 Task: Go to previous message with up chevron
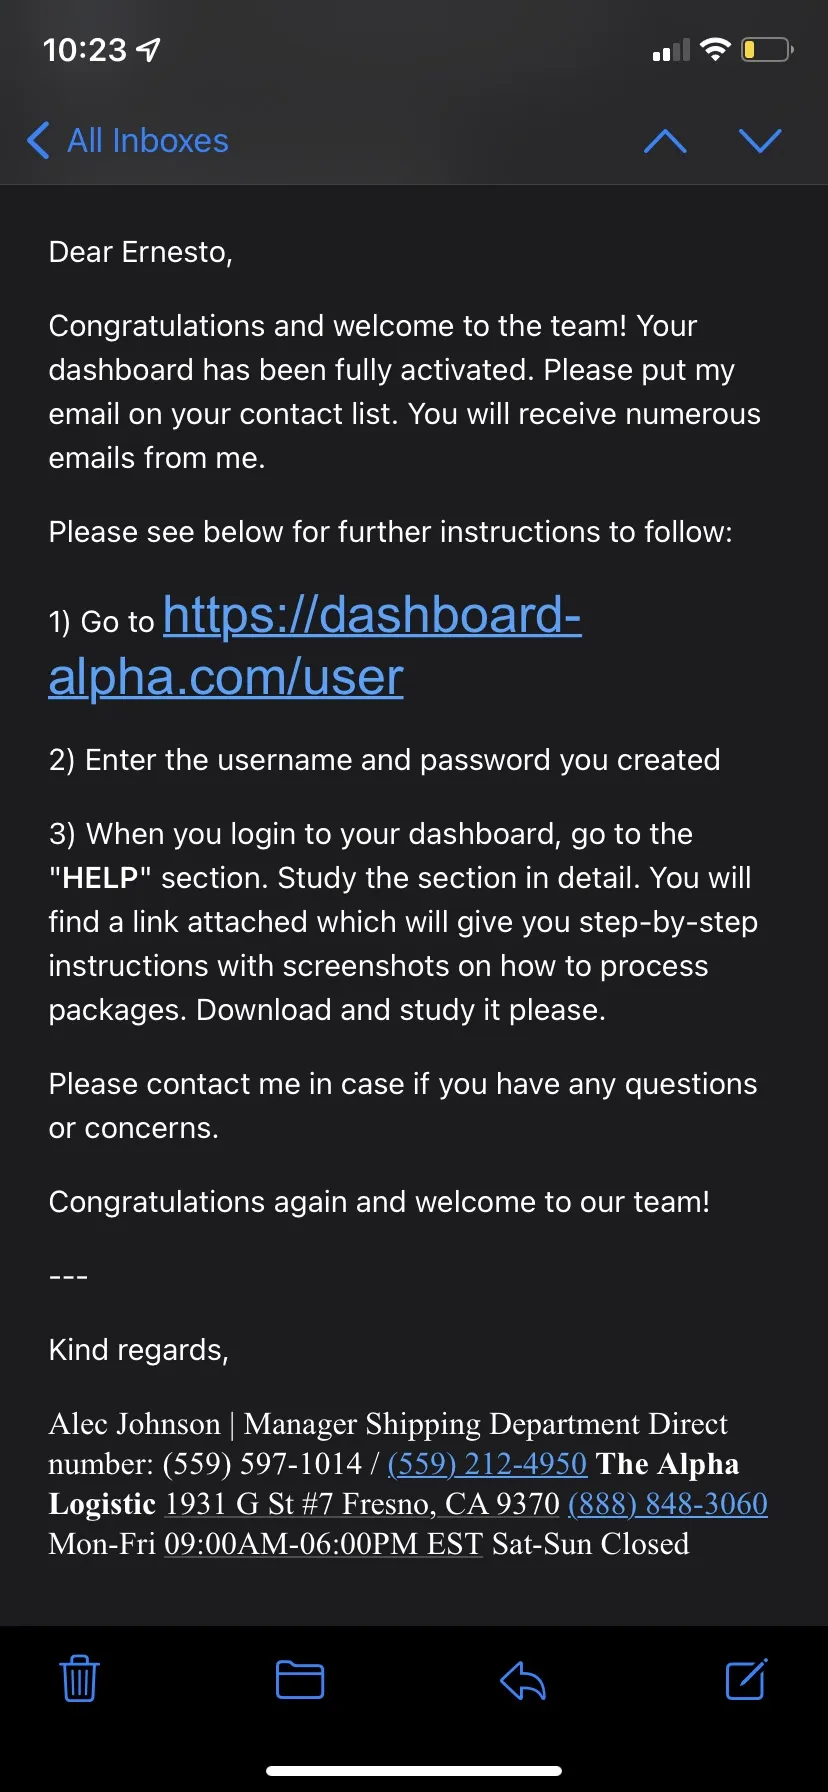pyautogui.click(x=666, y=141)
